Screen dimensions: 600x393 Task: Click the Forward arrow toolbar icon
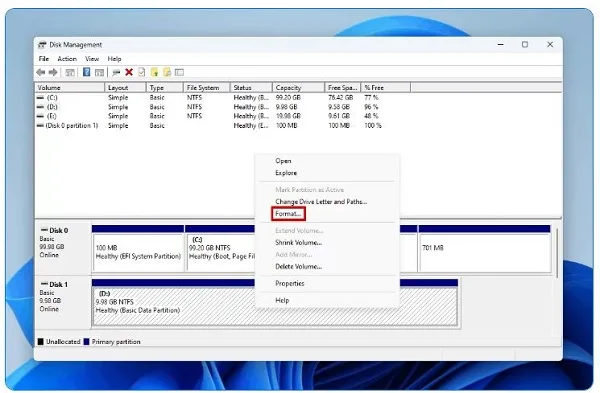[x=53, y=72]
